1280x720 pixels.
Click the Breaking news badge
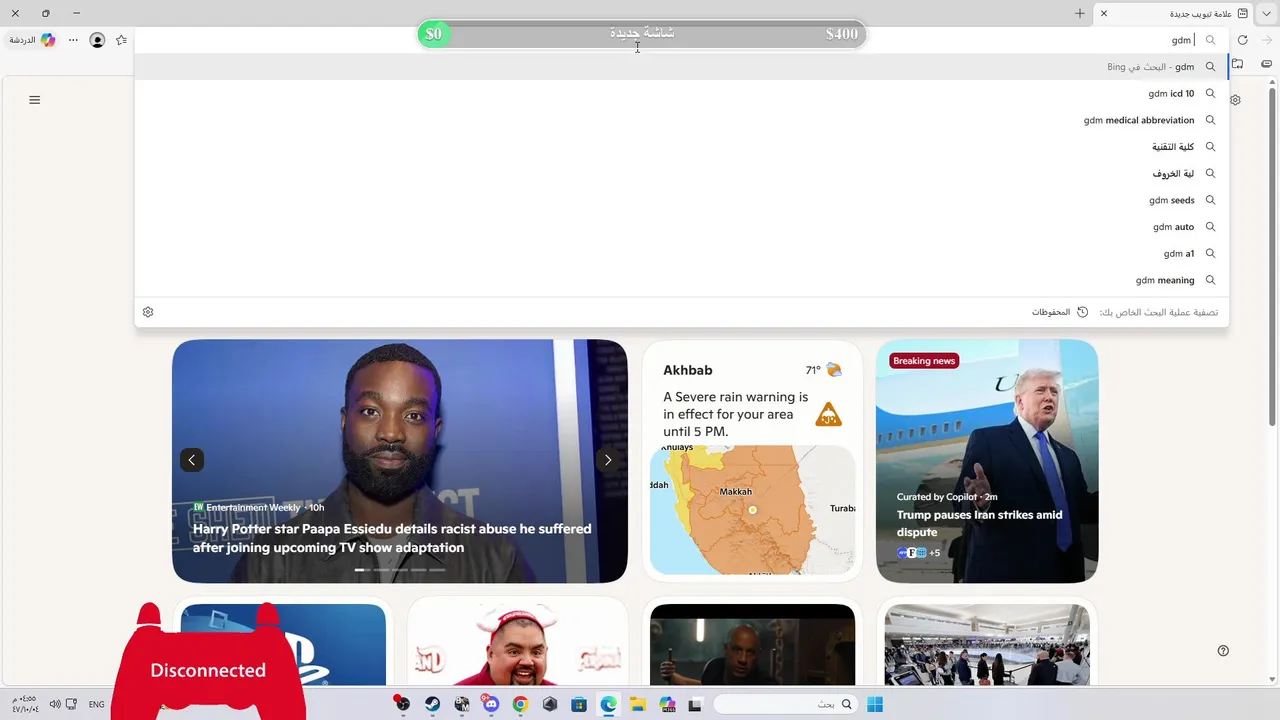[924, 361]
